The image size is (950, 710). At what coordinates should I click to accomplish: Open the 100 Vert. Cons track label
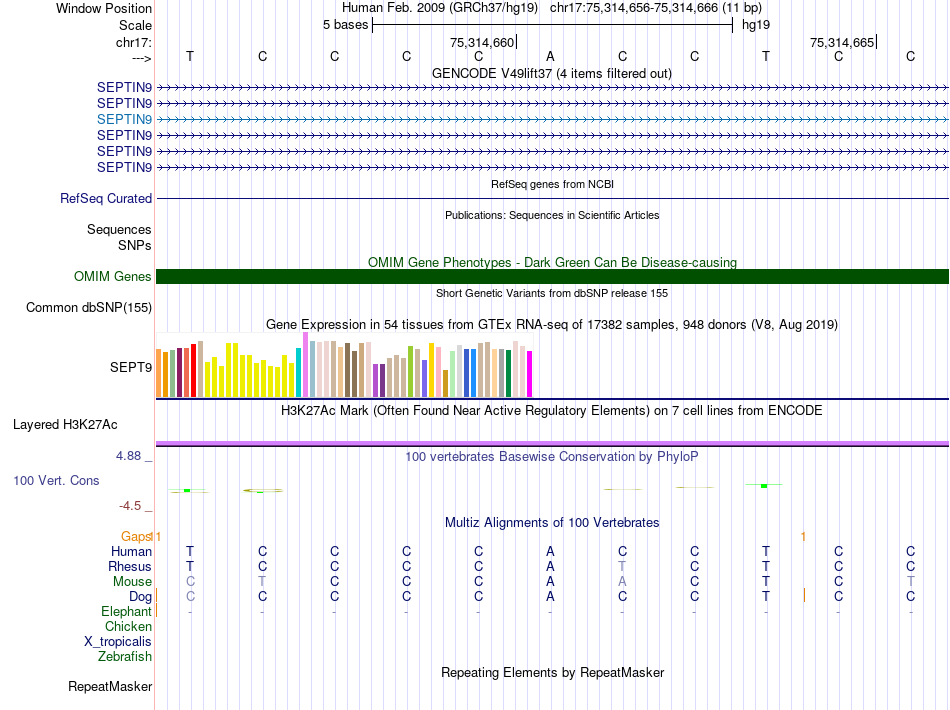tap(56, 480)
